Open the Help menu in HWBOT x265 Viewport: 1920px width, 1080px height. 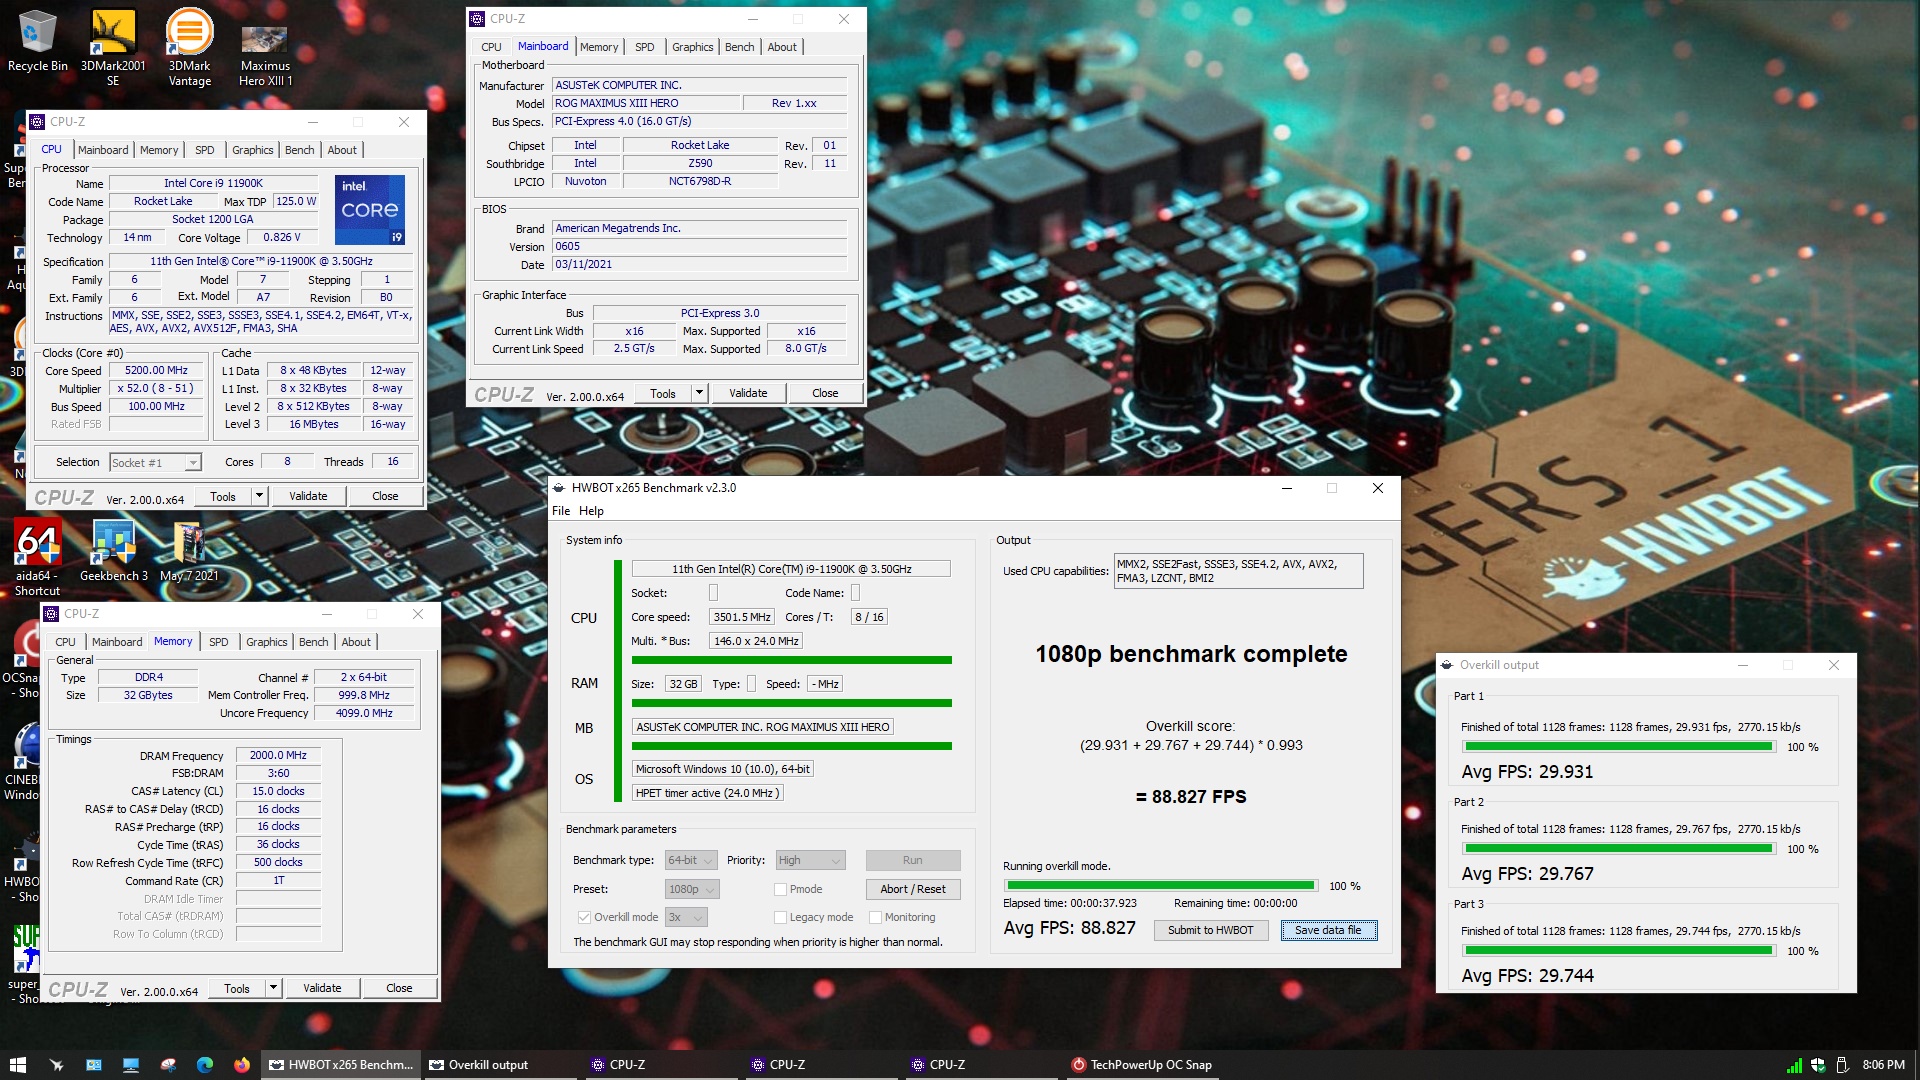591,511
